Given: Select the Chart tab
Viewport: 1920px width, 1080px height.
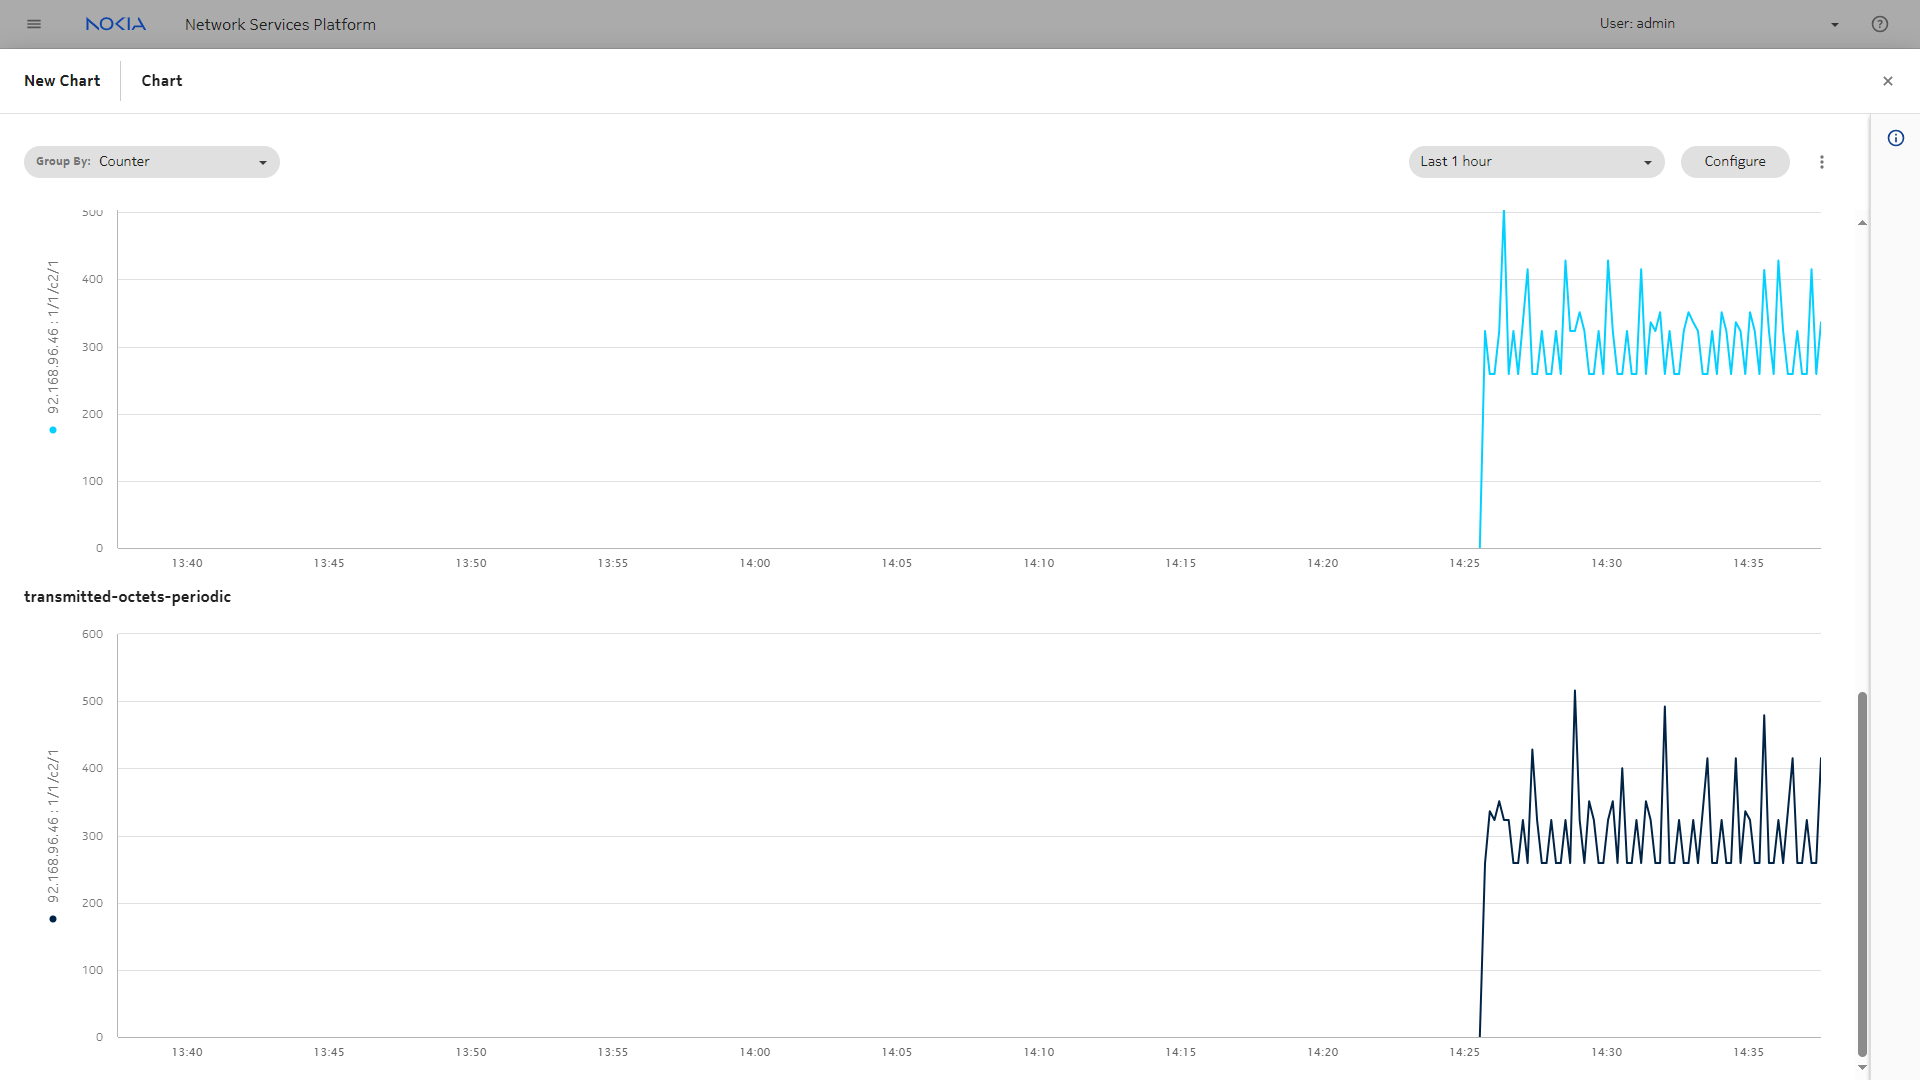Looking at the screenshot, I should coord(162,81).
